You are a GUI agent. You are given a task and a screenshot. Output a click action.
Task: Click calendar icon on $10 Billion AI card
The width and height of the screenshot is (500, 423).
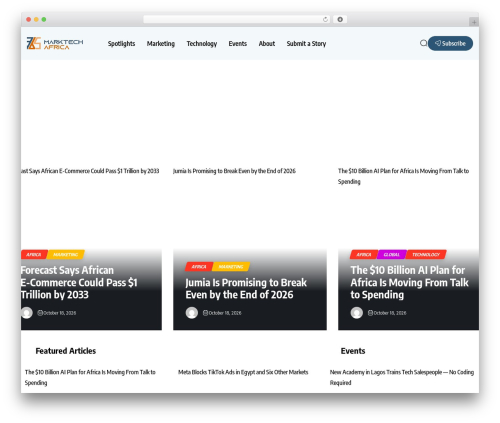click(370, 313)
